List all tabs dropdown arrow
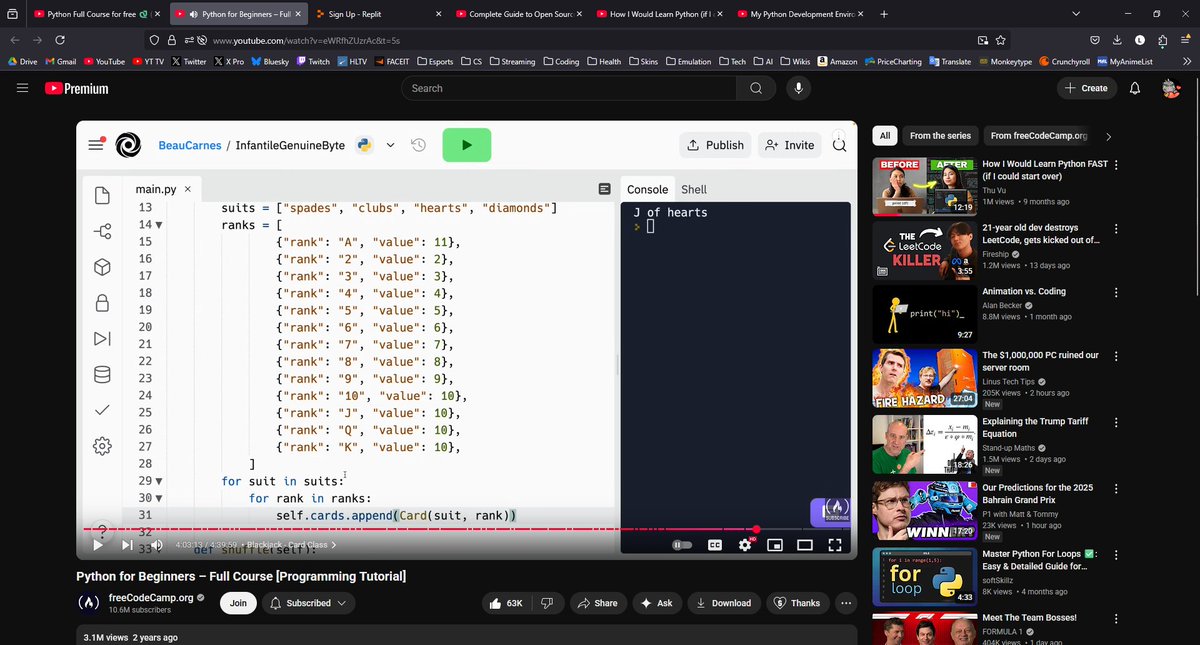Screen dimensions: 1200x645 (1075, 14)
